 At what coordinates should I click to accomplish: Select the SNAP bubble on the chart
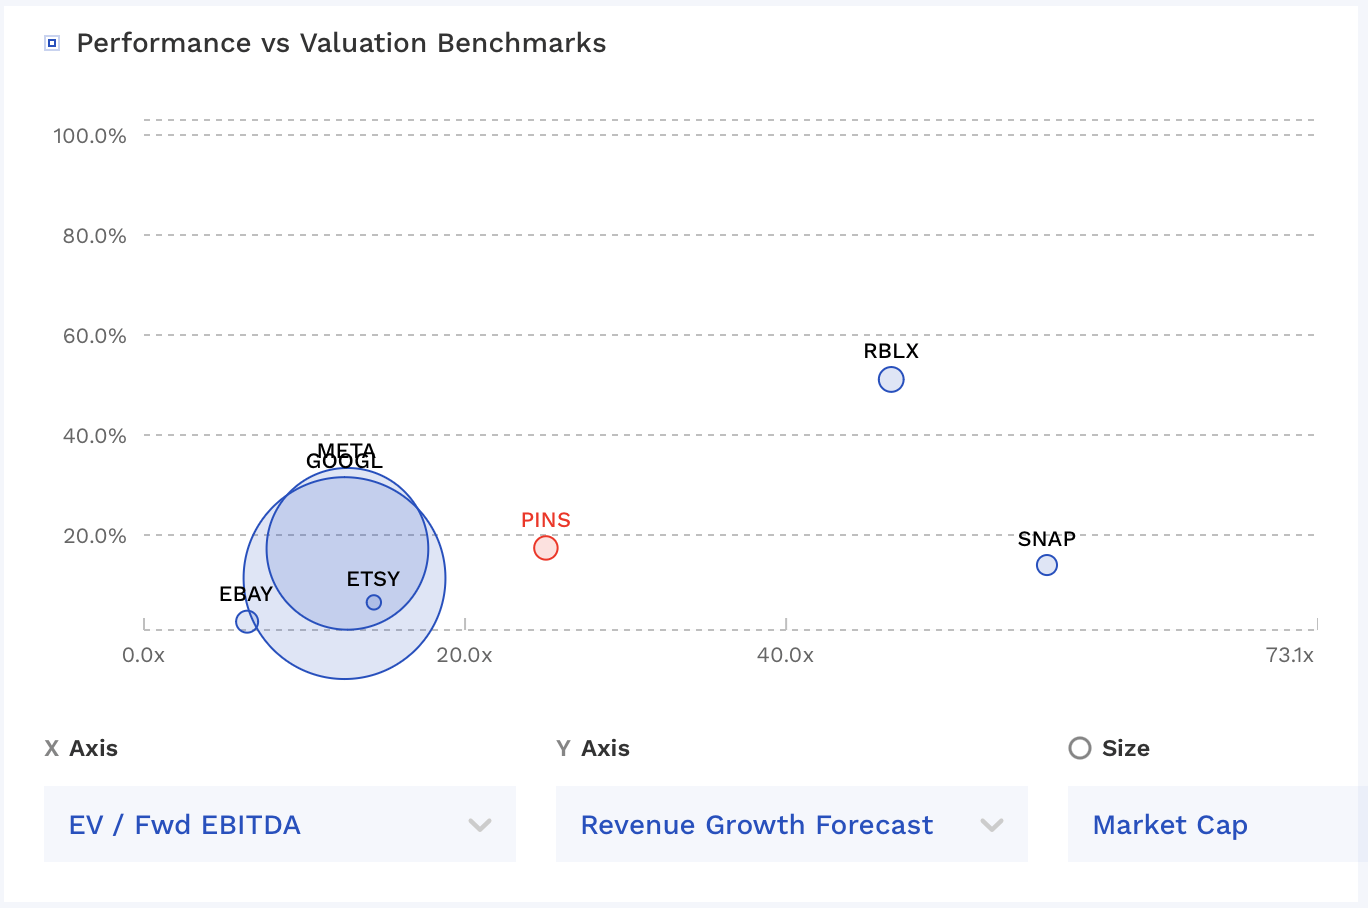[x=1047, y=565]
